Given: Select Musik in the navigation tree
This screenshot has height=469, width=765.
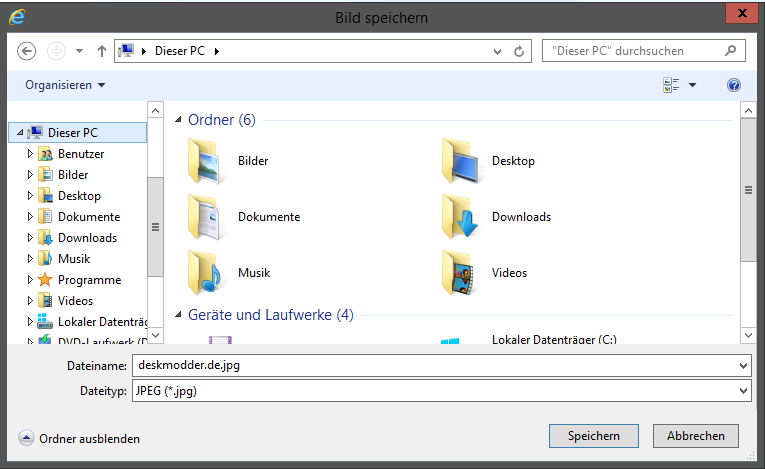Looking at the screenshot, I should coord(74,259).
